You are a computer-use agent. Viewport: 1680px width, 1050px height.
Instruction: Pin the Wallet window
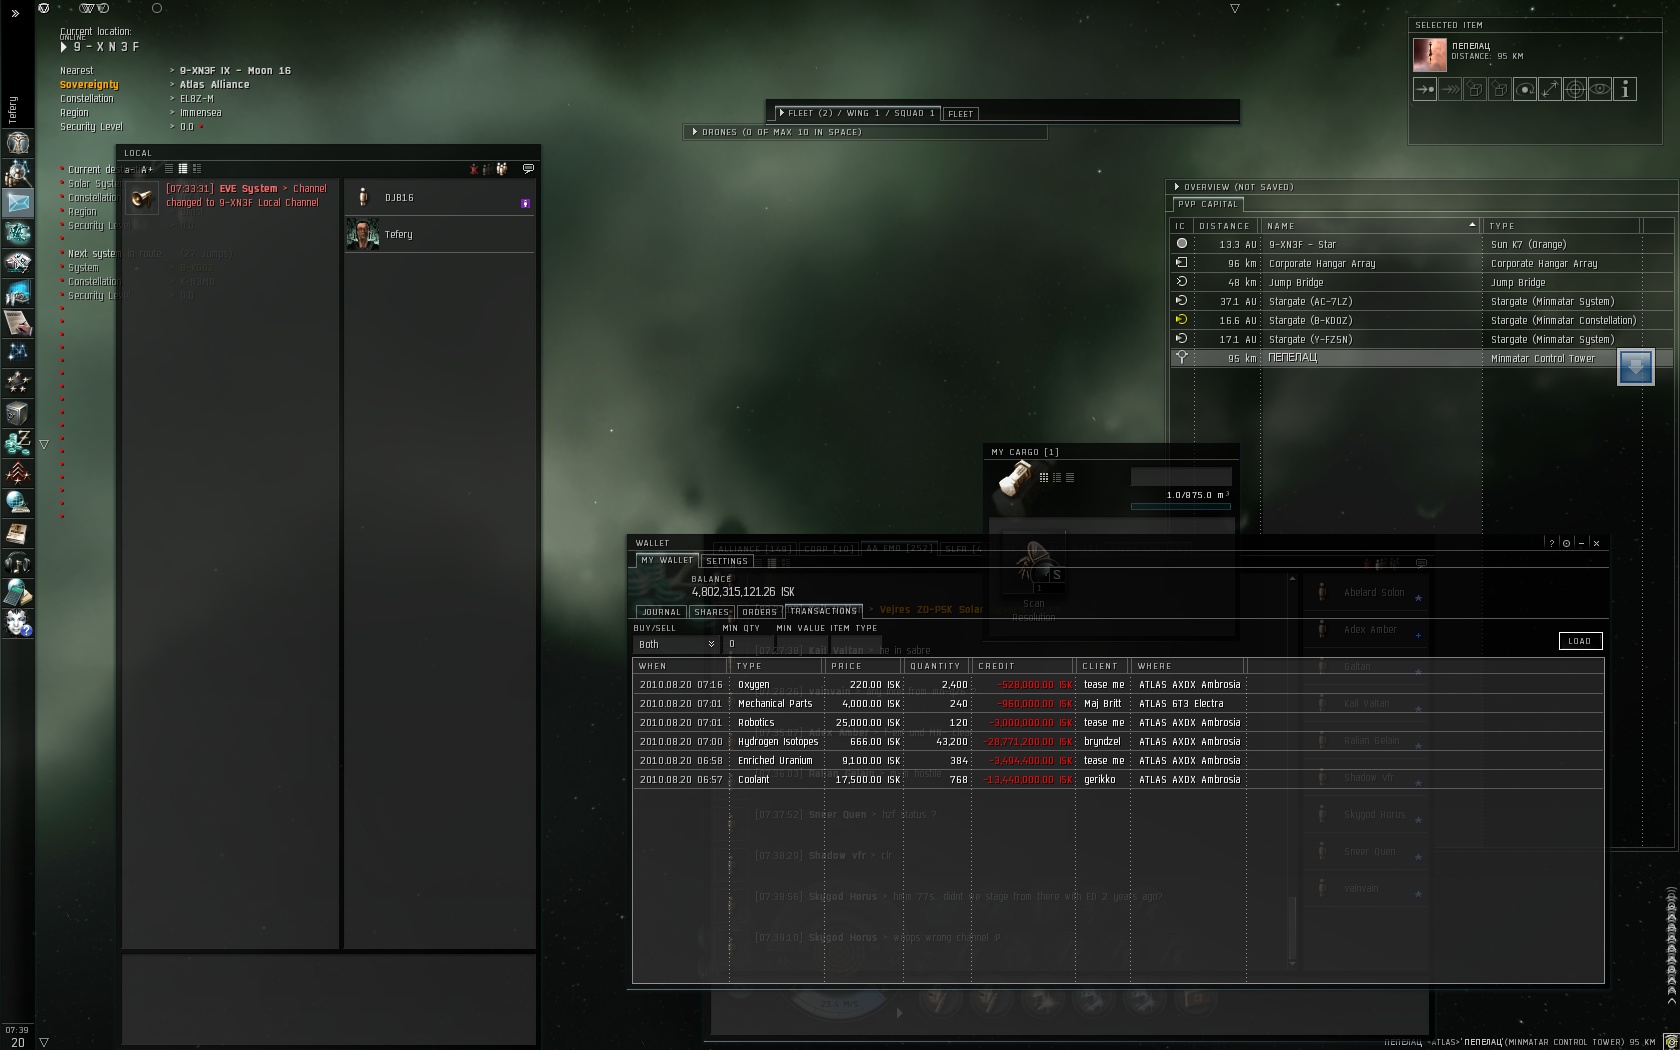(1566, 543)
